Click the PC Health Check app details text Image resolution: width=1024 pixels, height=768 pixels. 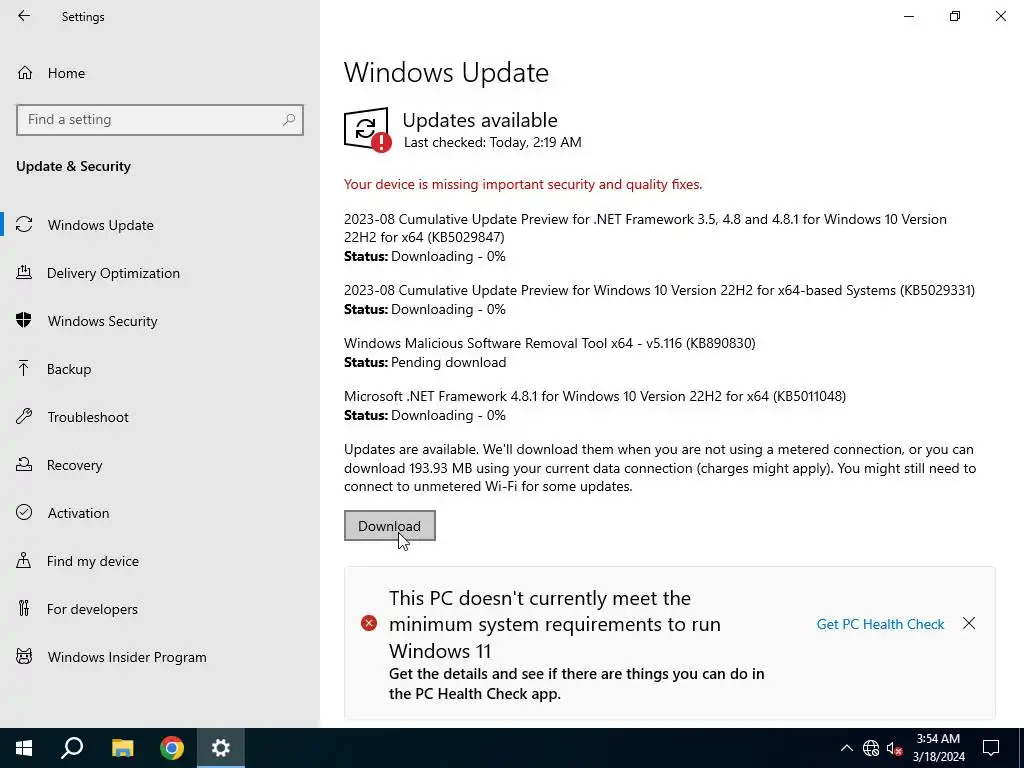[x=577, y=684]
